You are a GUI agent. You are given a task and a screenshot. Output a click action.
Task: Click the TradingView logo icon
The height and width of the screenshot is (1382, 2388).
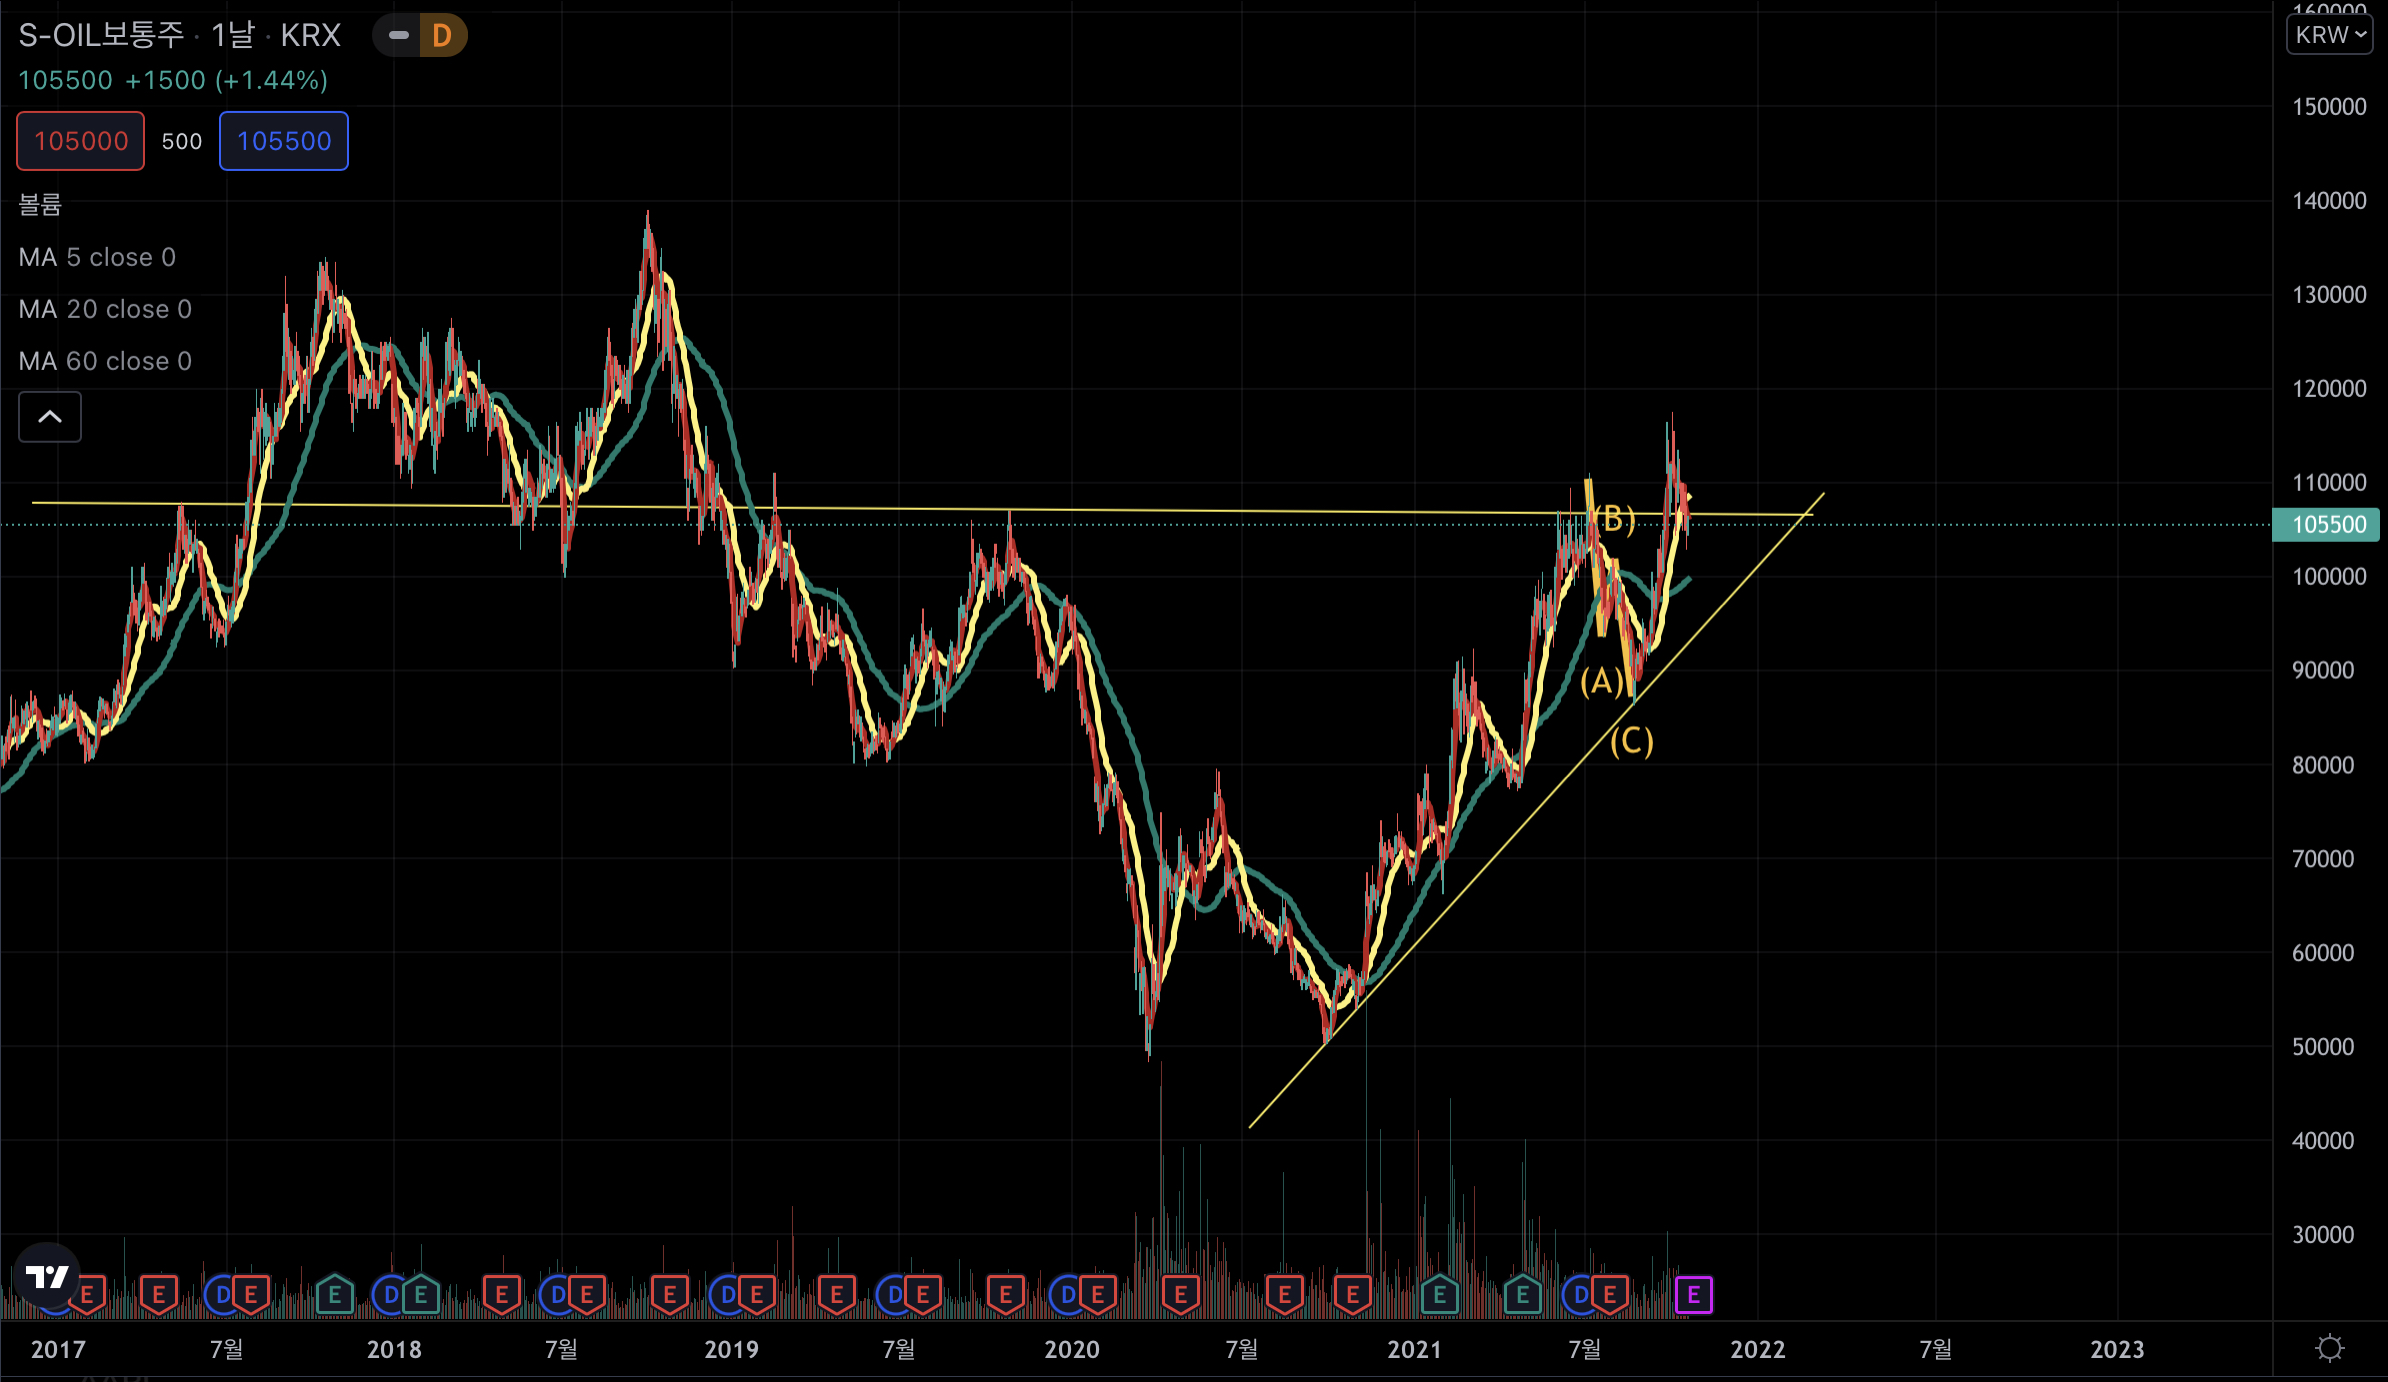[x=46, y=1276]
